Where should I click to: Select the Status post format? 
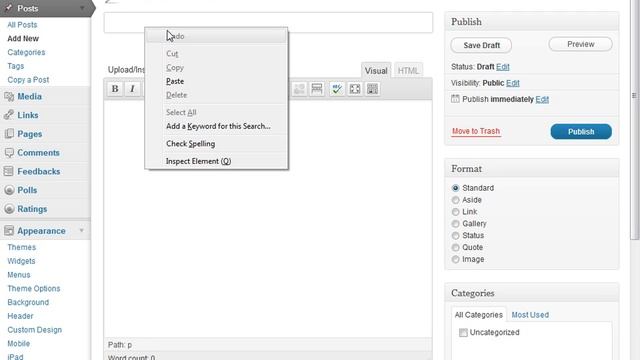[x=456, y=236]
